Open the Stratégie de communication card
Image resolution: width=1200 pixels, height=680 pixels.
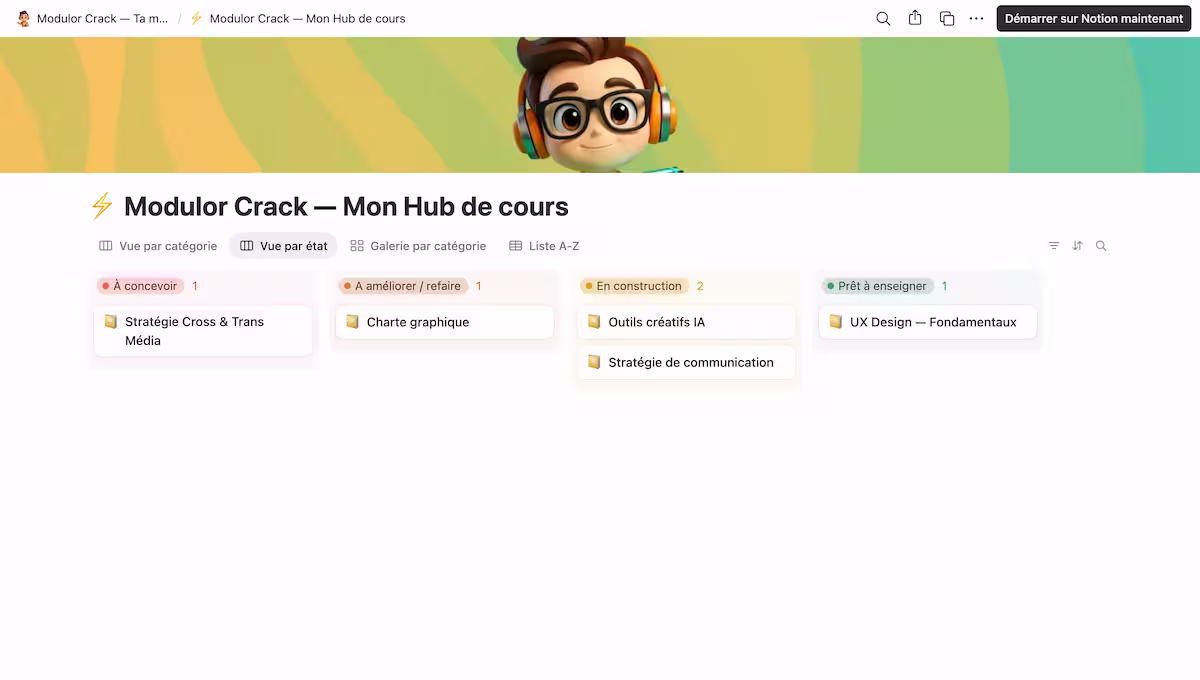[x=686, y=362]
